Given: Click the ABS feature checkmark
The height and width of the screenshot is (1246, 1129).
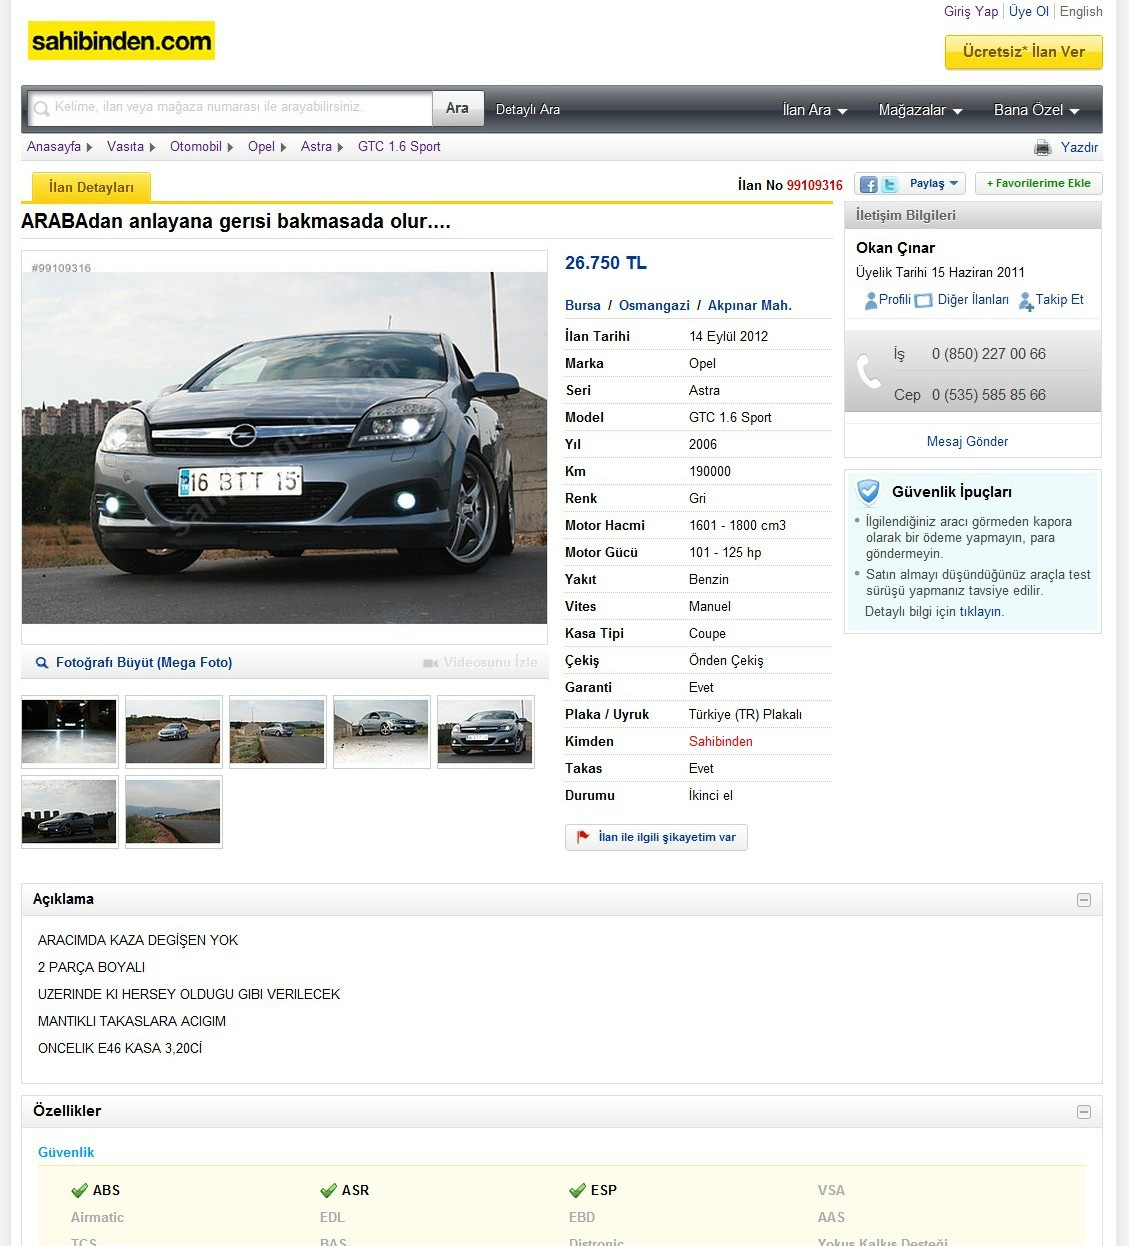Looking at the screenshot, I should click(79, 1190).
